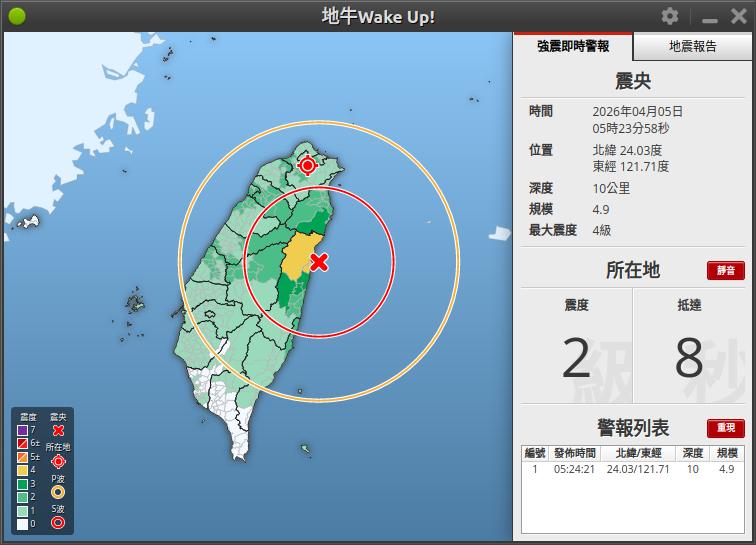Click the depth value 10公里

point(611,188)
